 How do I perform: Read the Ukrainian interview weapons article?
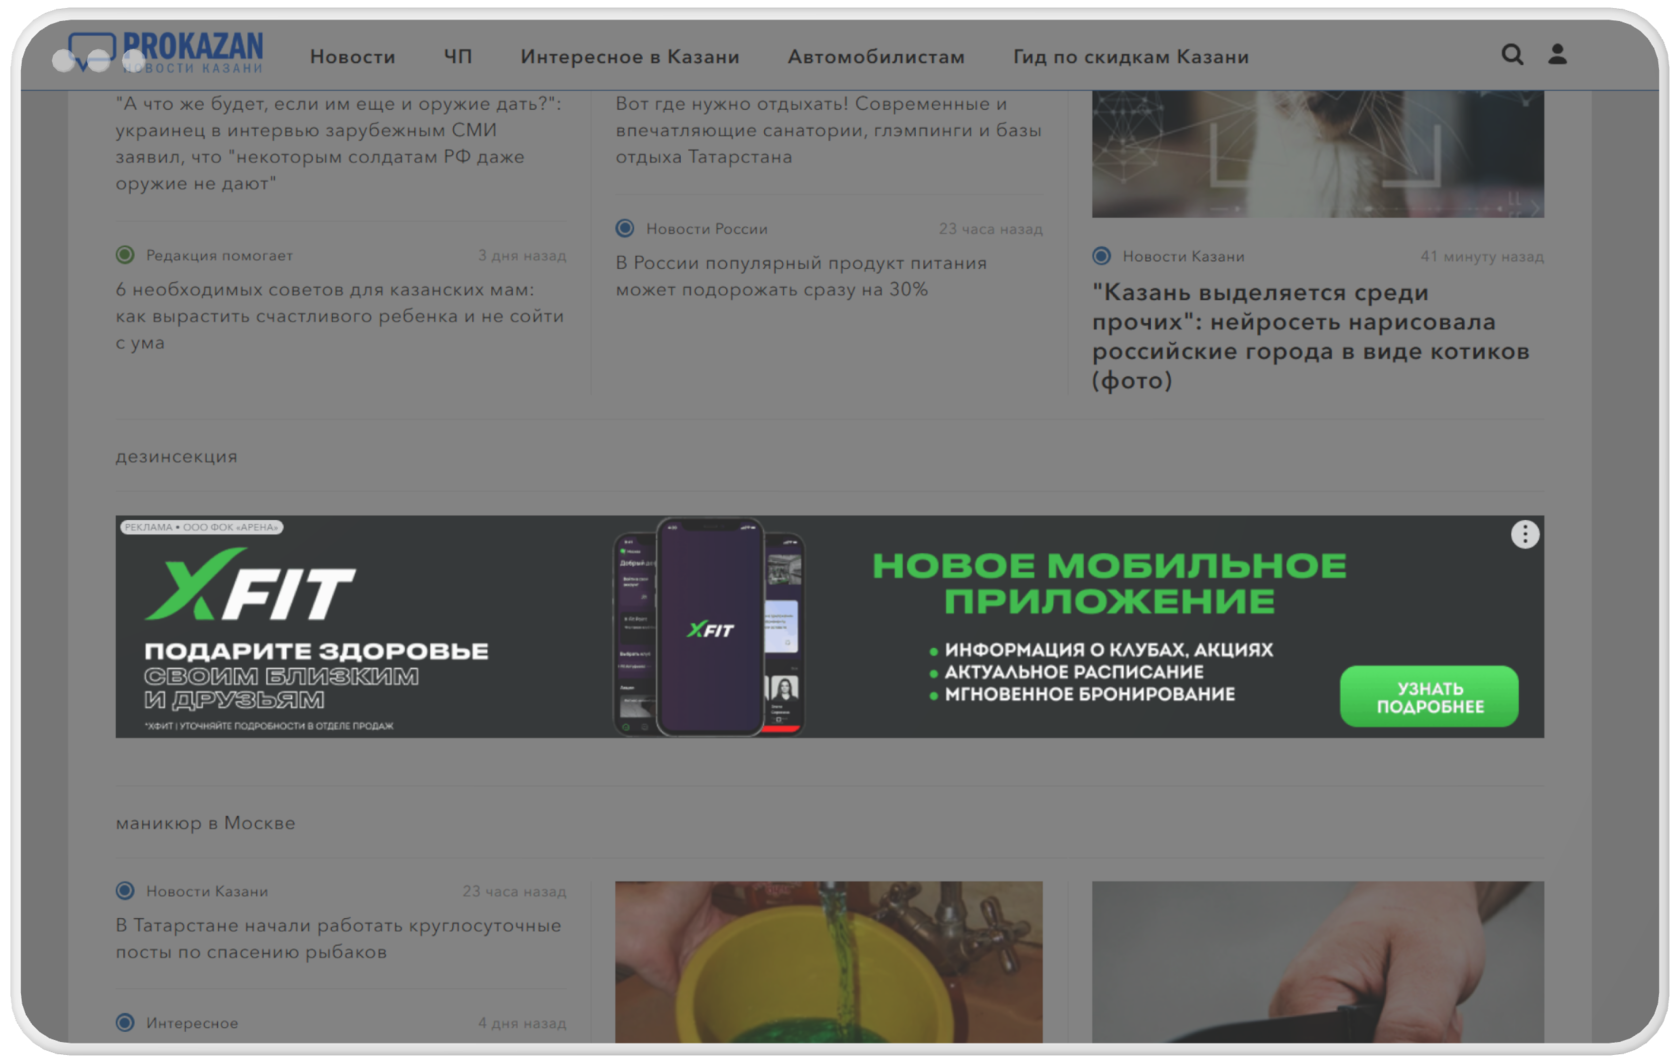(338, 143)
